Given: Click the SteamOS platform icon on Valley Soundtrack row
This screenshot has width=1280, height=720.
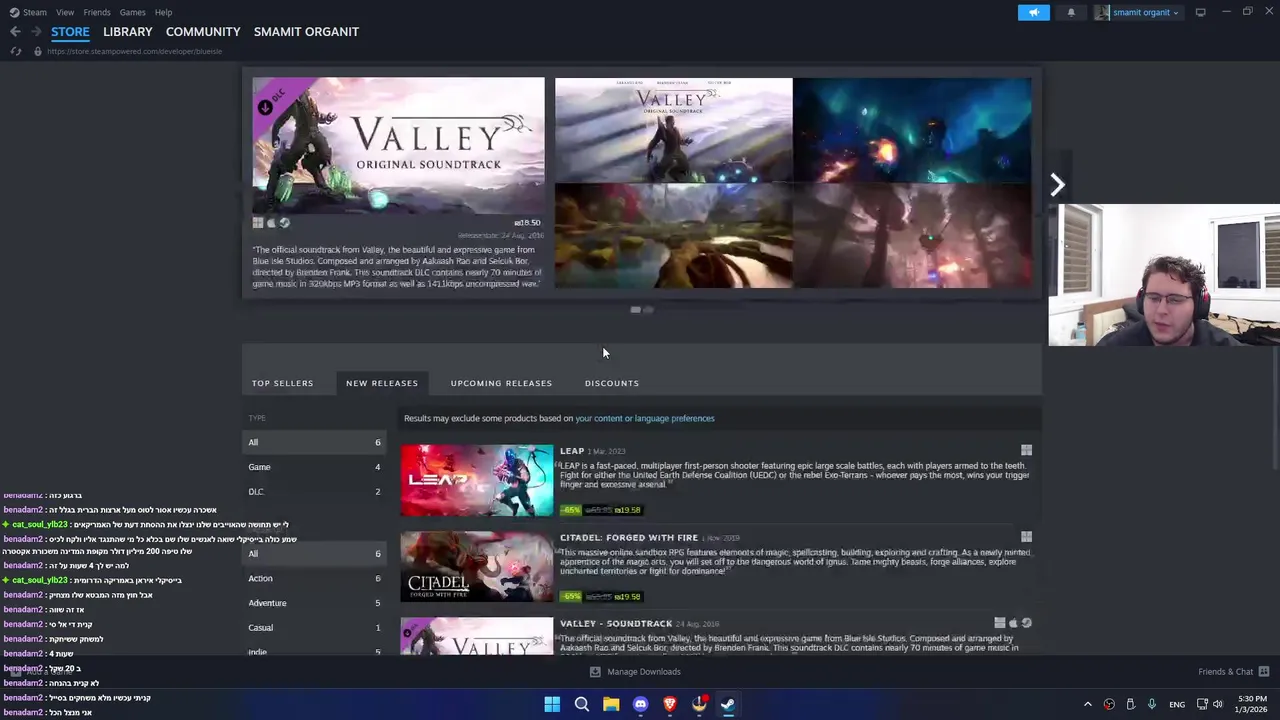Looking at the screenshot, I should 1026,623.
